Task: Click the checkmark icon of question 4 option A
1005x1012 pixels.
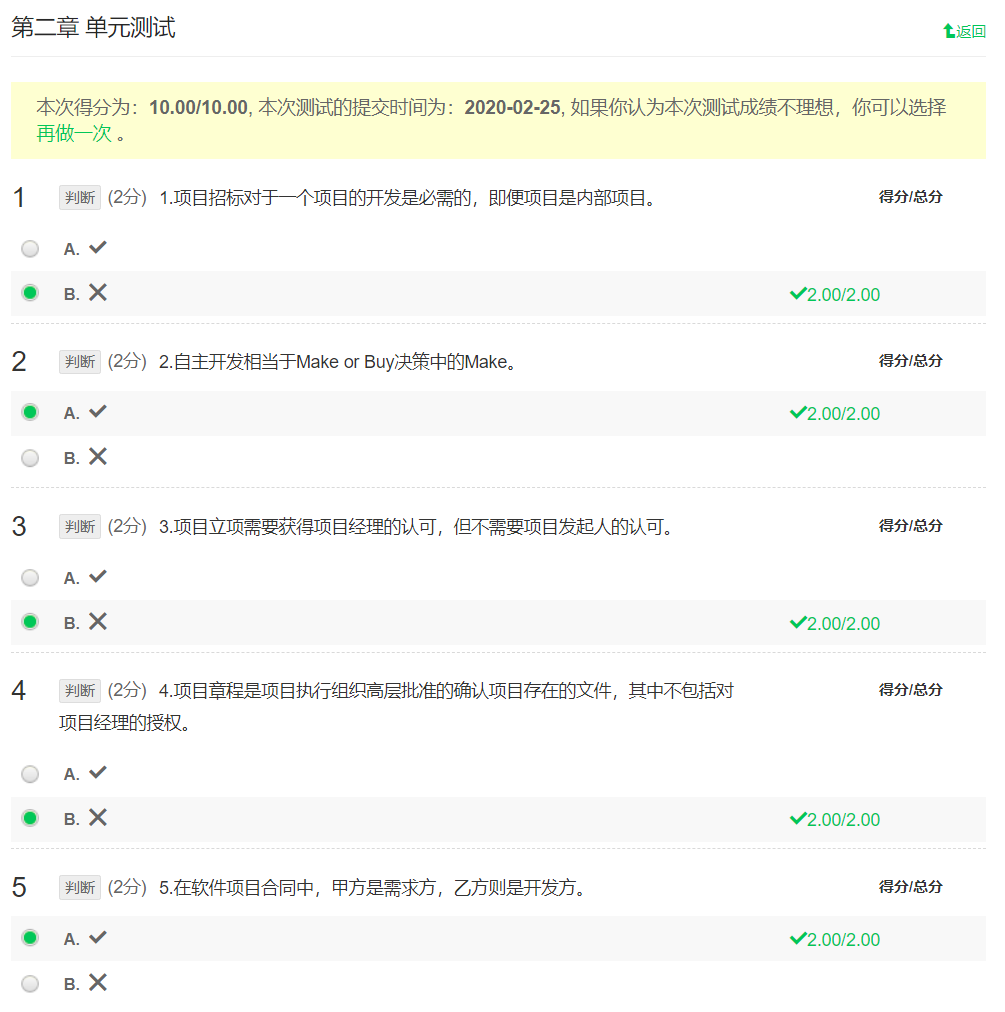Action: point(97,773)
